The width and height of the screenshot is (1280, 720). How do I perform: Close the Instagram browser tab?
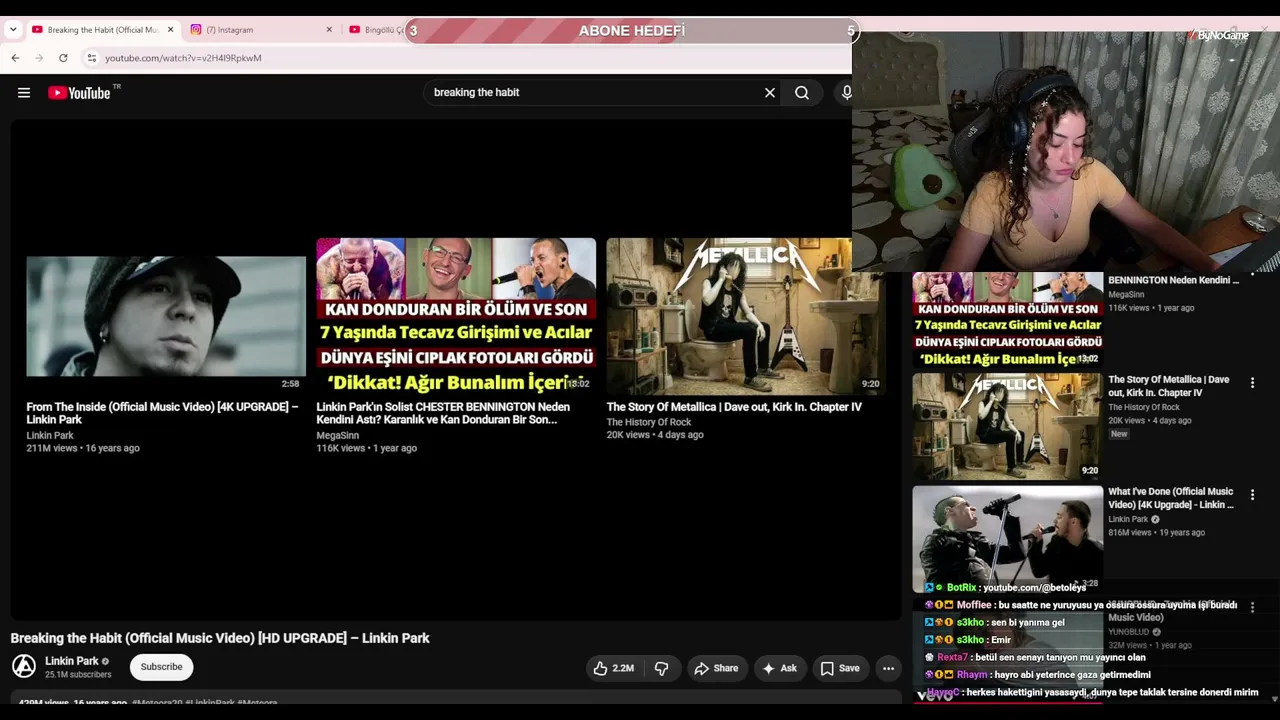pos(329,30)
